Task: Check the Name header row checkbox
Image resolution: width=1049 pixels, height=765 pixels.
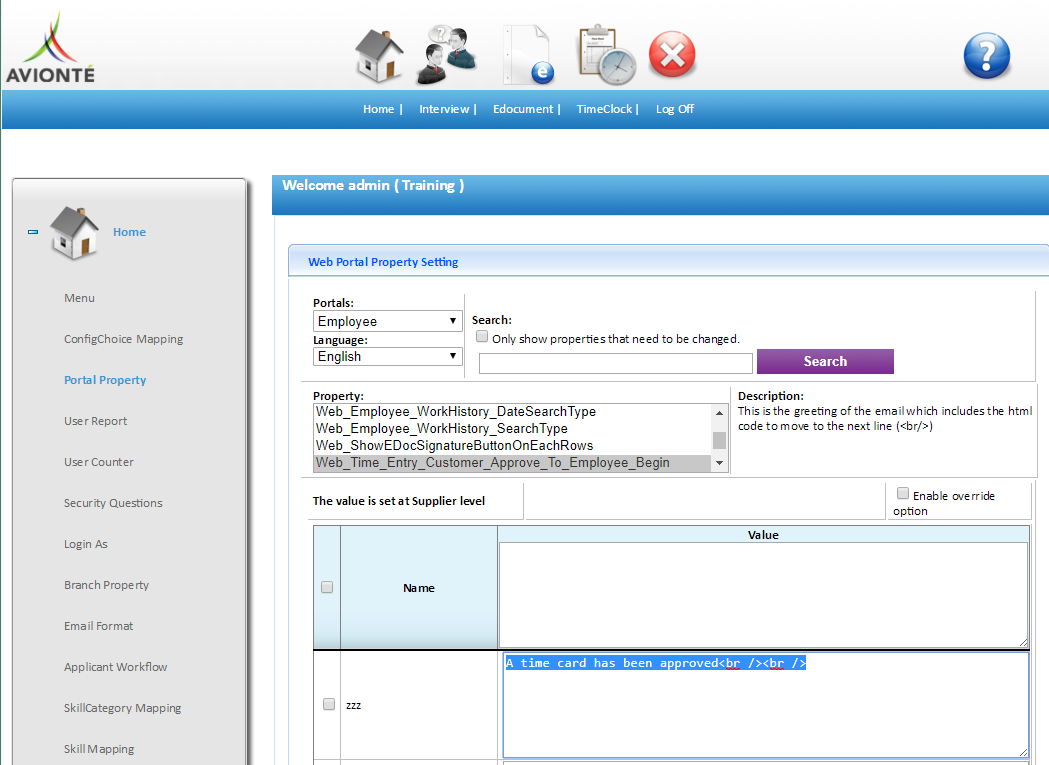Action: (326, 587)
